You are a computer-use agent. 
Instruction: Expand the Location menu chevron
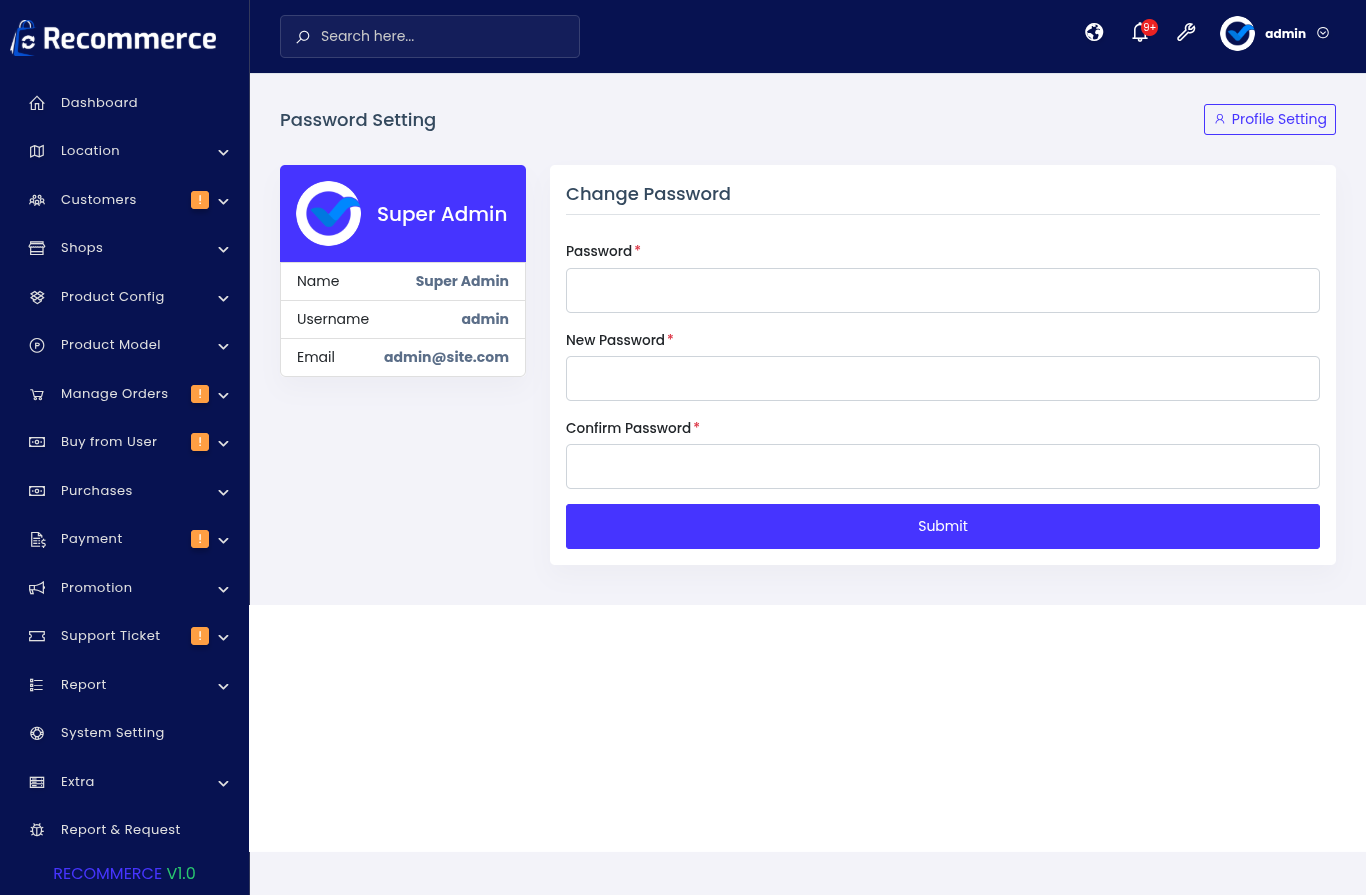pyautogui.click(x=224, y=152)
